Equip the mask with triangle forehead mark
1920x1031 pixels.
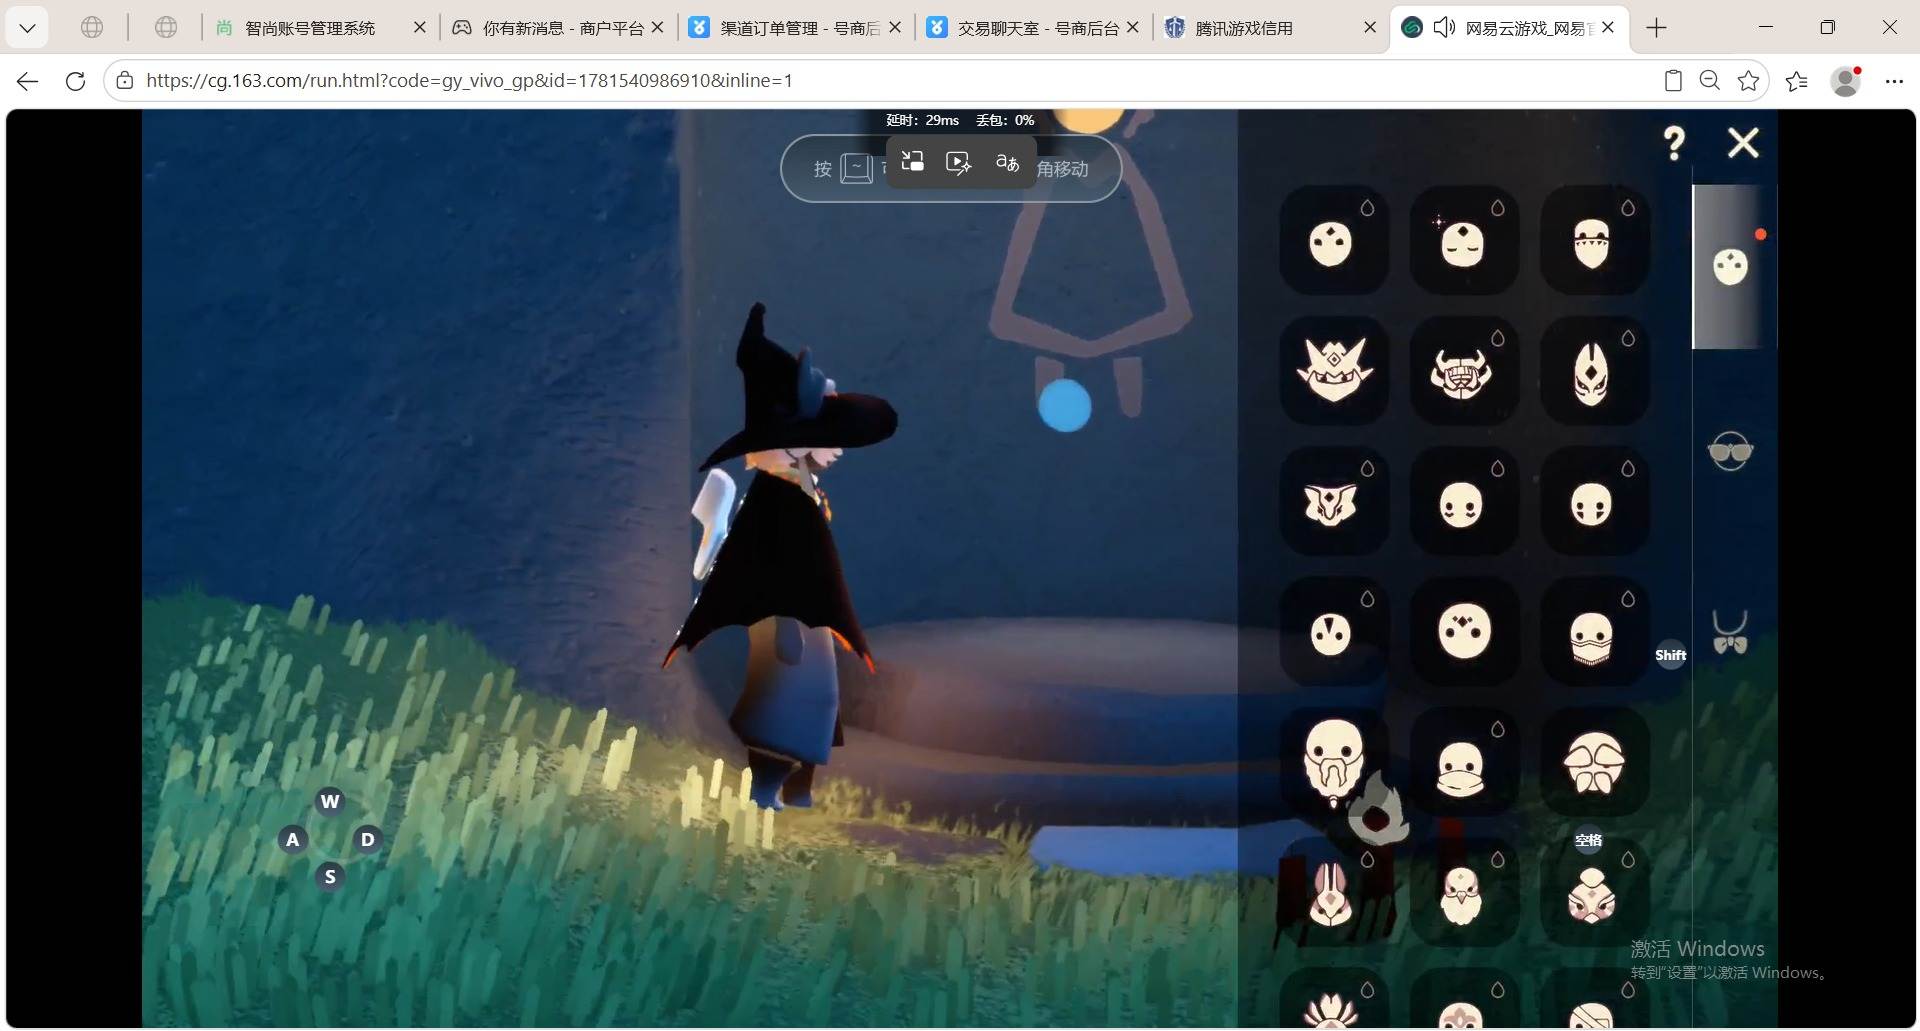click(x=1333, y=631)
